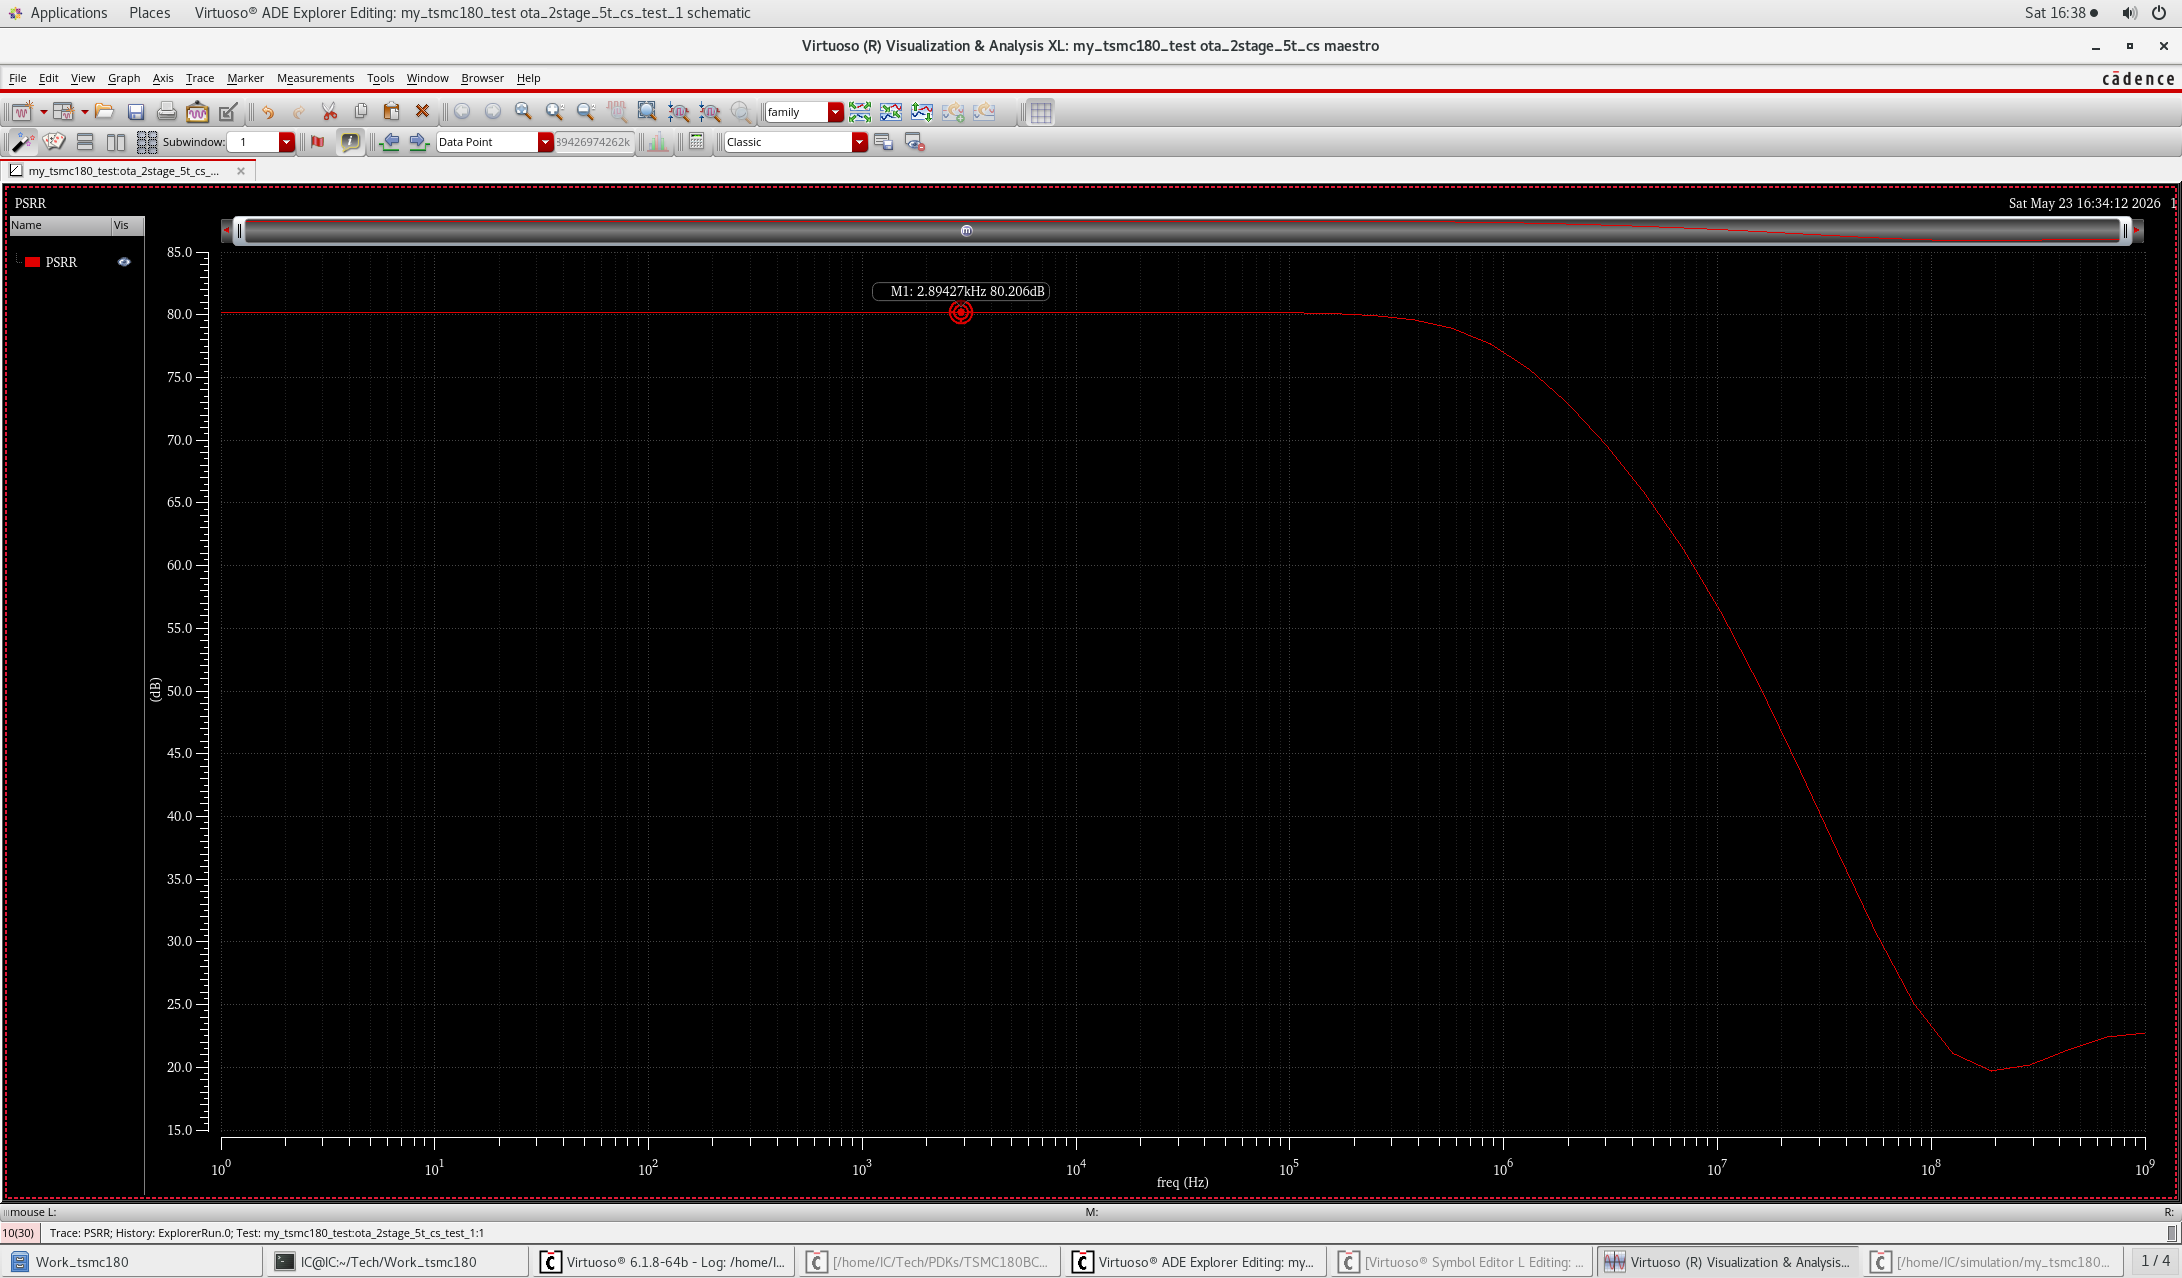The width and height of the screenshot is (2182, 1278).
Task: Click the PSRR red color swatch
Action: point(33,262)
